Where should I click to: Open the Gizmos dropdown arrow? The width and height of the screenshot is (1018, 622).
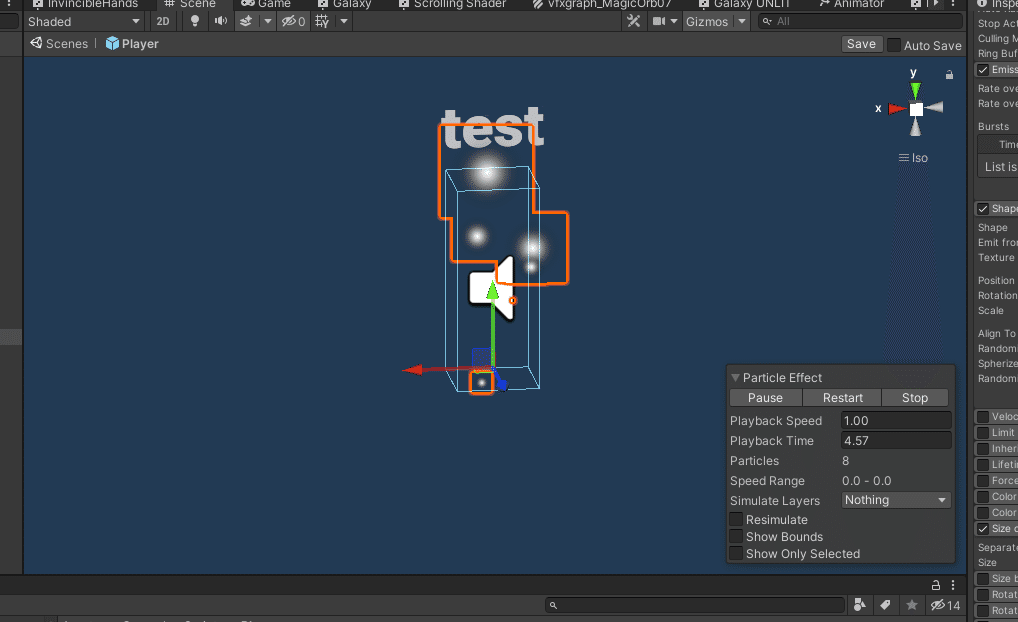pyautogui.click(x=741, y=21)
